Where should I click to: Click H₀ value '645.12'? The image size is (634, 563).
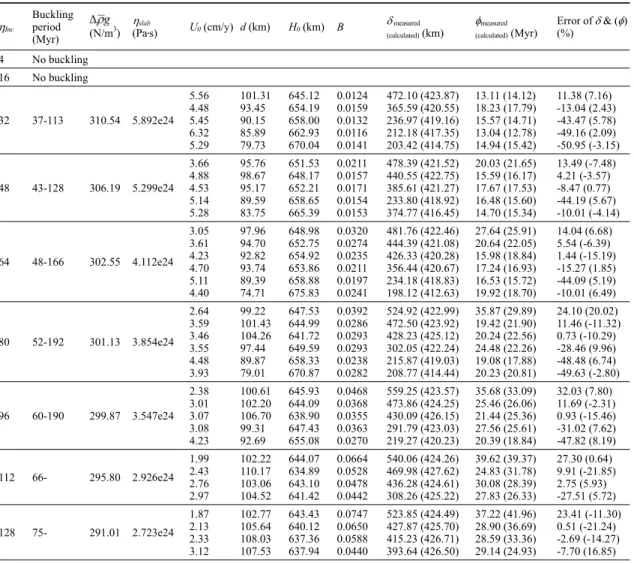[304, 96]
